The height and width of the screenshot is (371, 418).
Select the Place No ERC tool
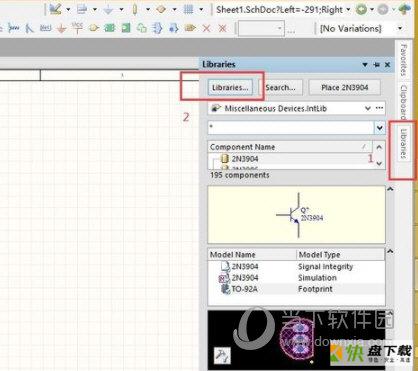pos(207,29)
